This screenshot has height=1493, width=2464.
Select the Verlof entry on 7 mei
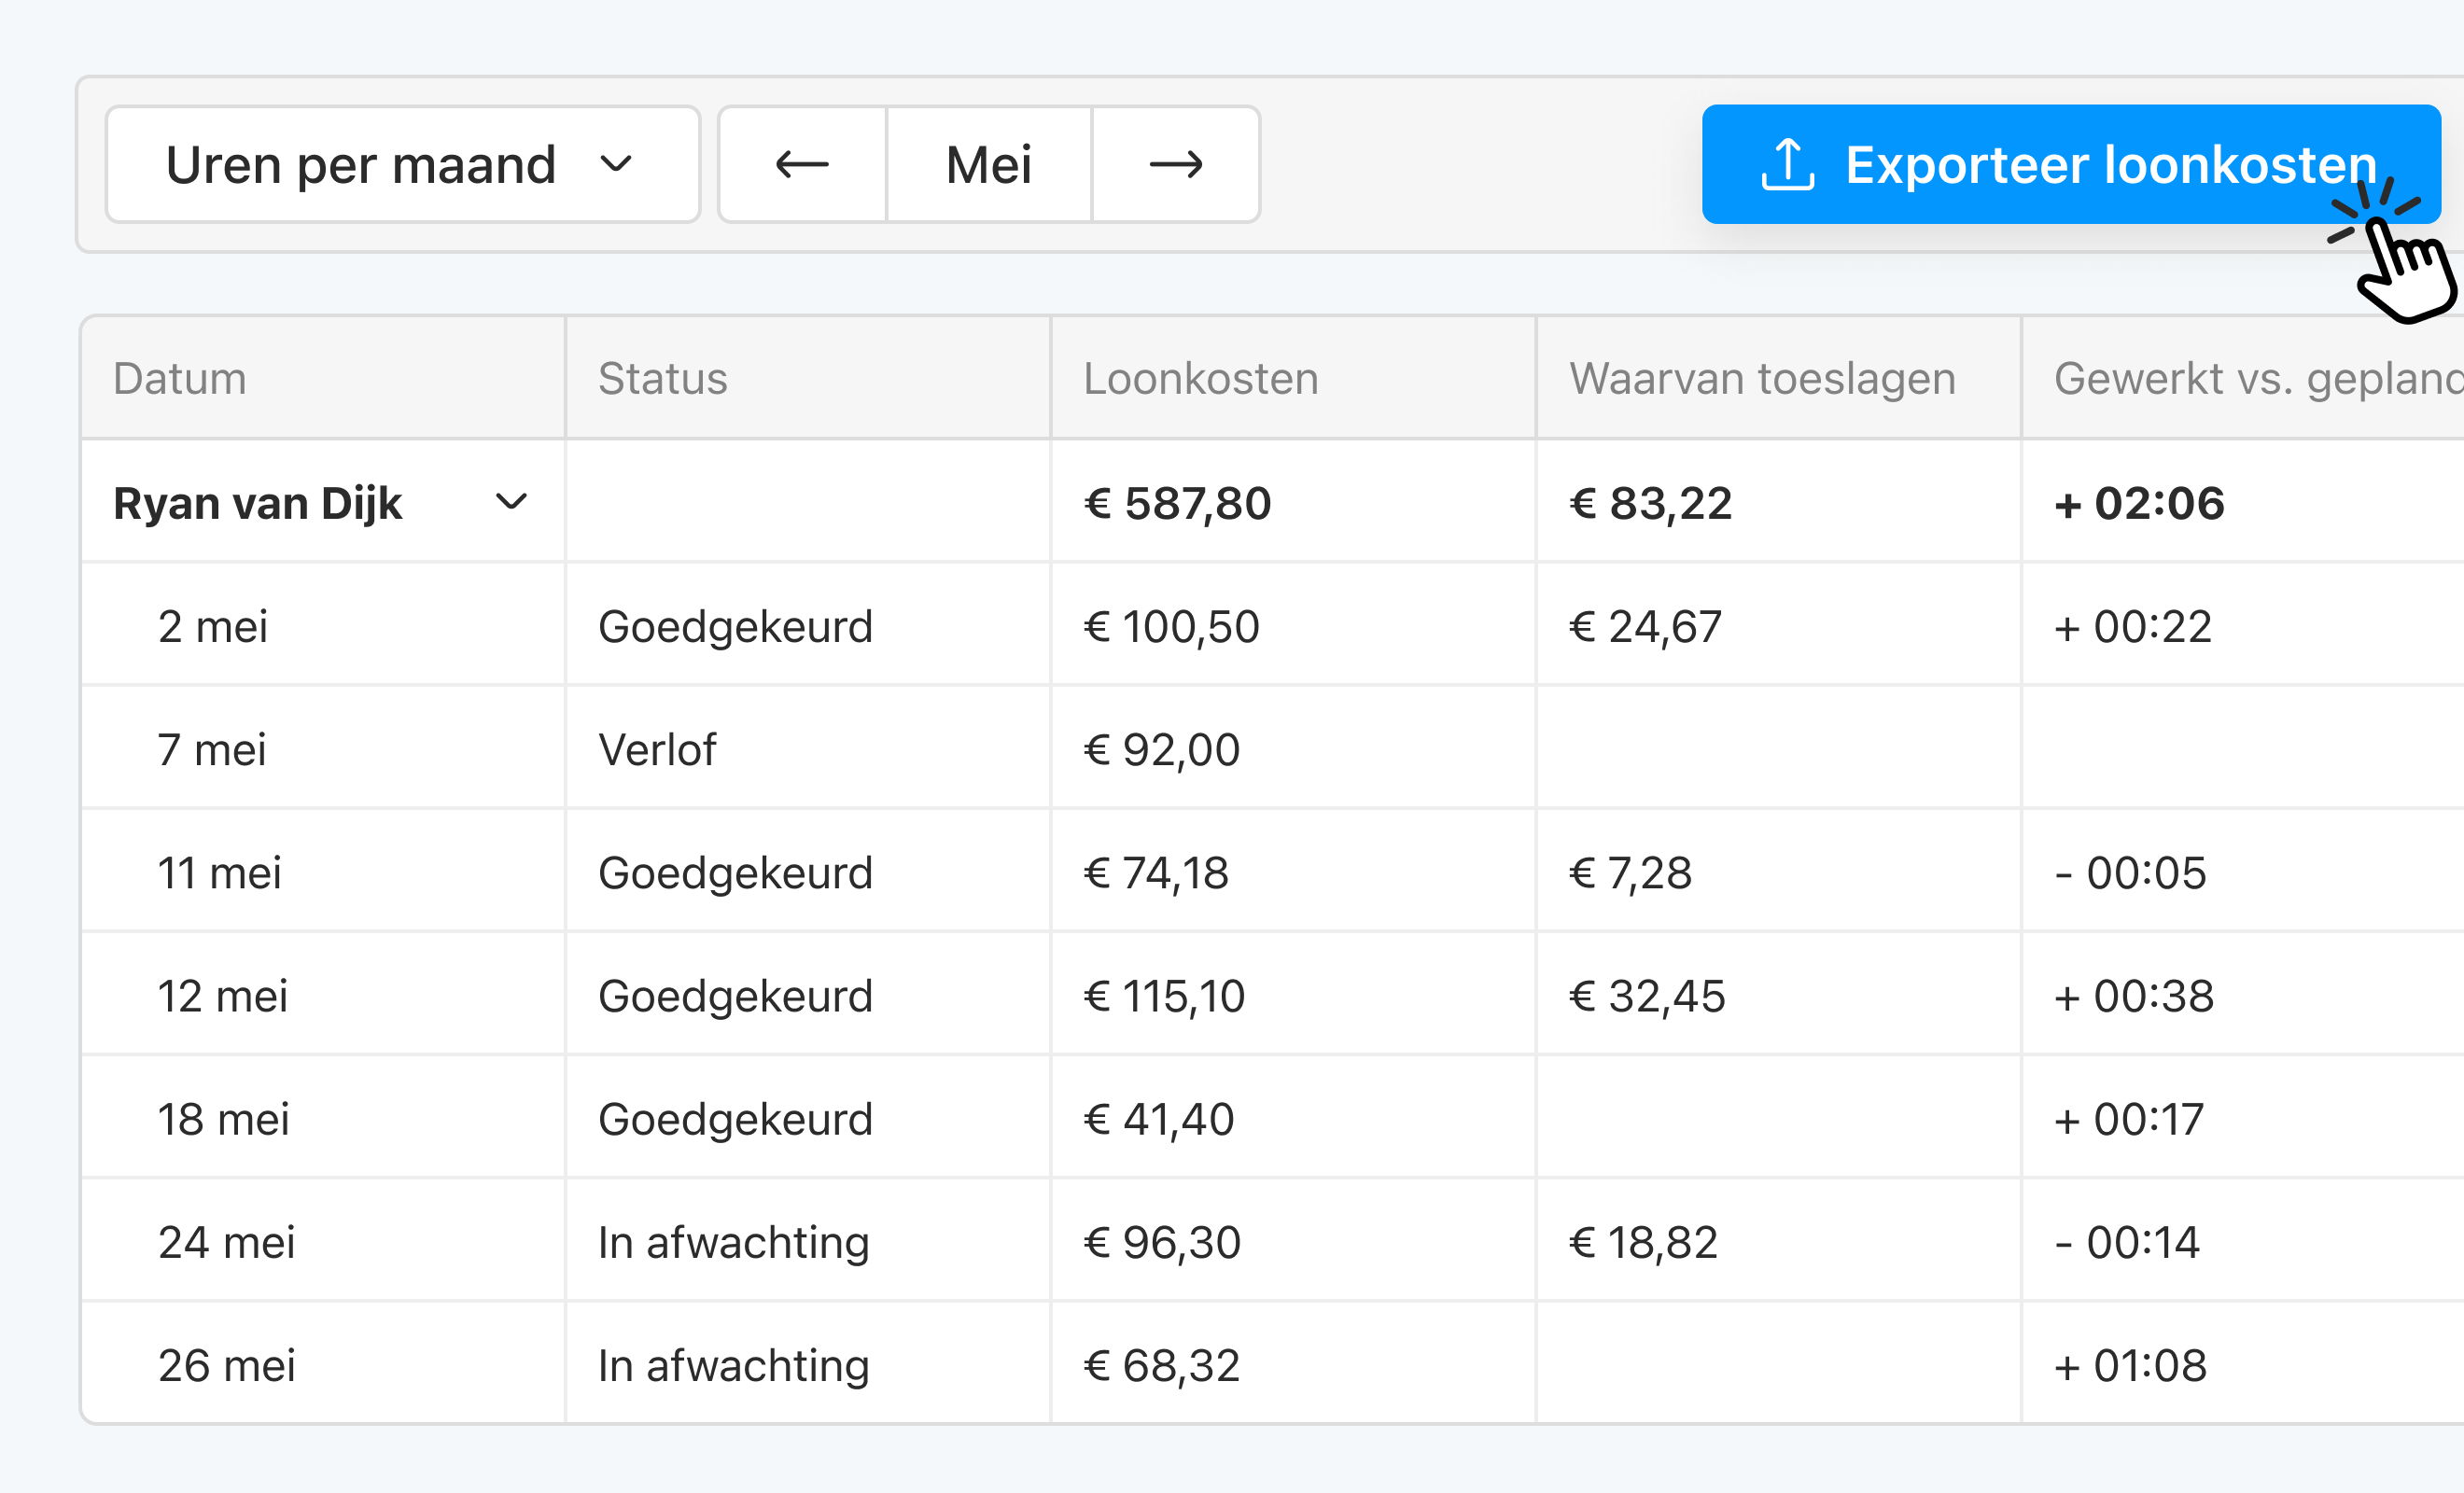[x=657, y=749]
